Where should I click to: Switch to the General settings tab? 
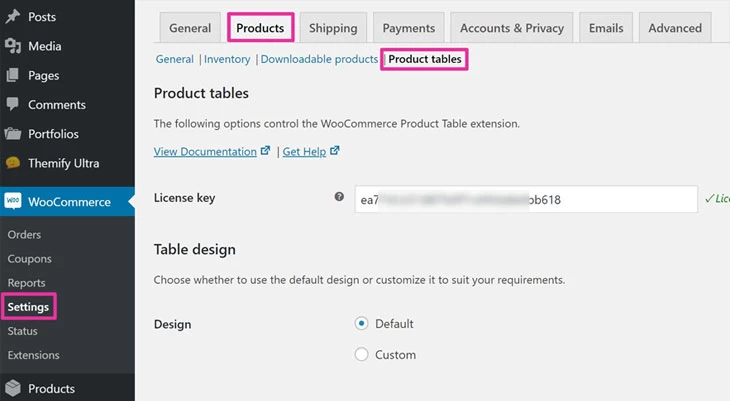point(190,28)
